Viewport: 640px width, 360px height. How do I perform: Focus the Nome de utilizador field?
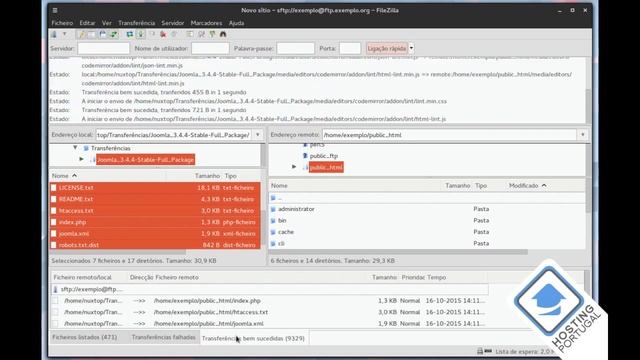click(x=210, y=49)
